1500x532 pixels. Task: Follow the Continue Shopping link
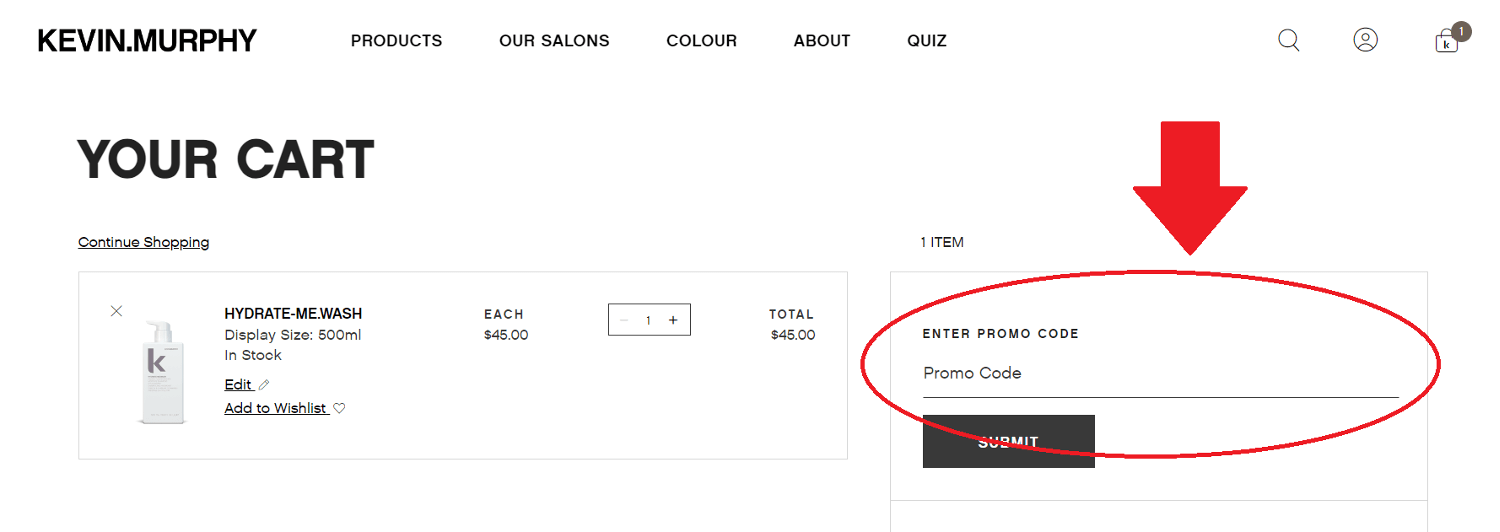tap(144, 242)
